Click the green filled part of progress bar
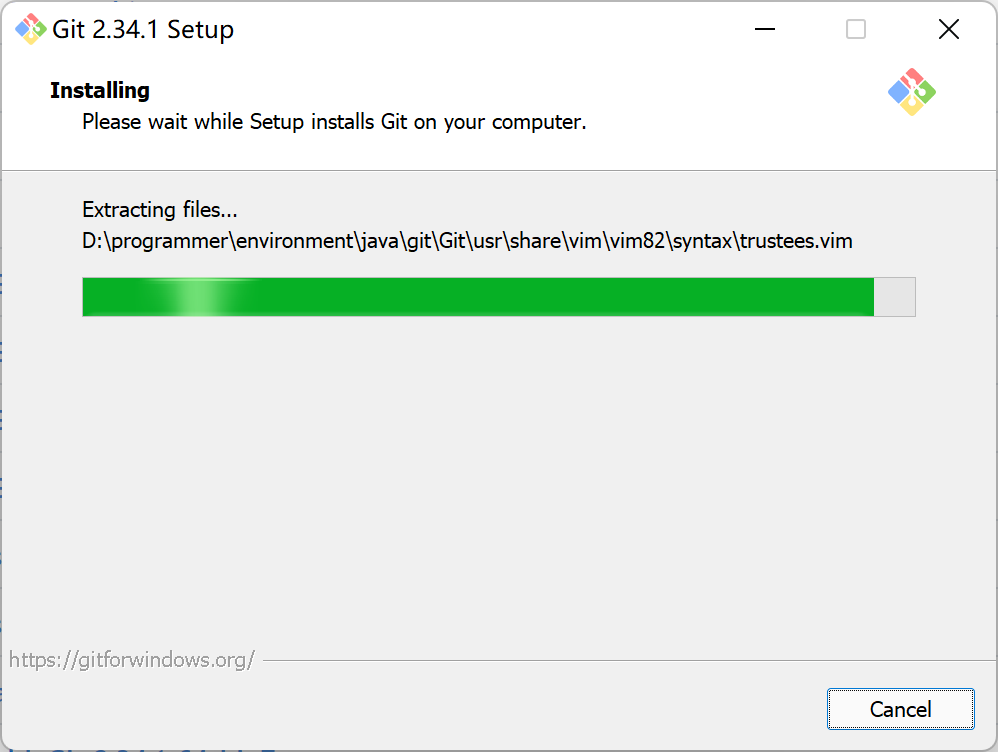Screen dimensions: 998x752 pos(478,297)
